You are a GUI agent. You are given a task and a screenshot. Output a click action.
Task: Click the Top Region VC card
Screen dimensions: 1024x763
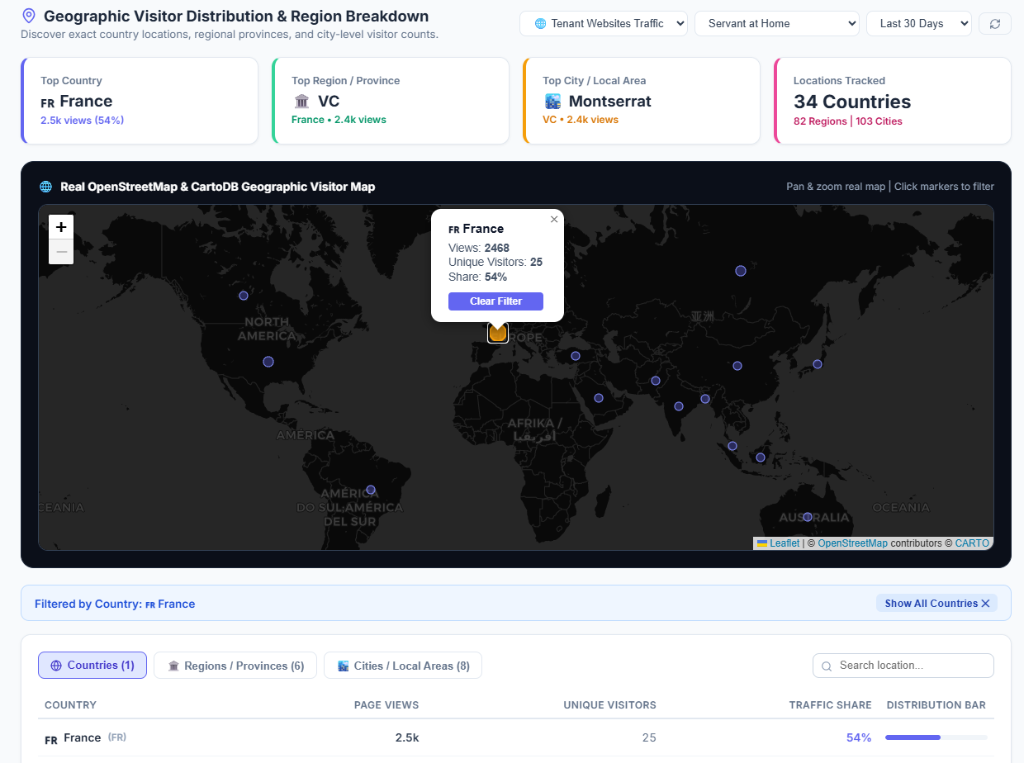point(391,101)
